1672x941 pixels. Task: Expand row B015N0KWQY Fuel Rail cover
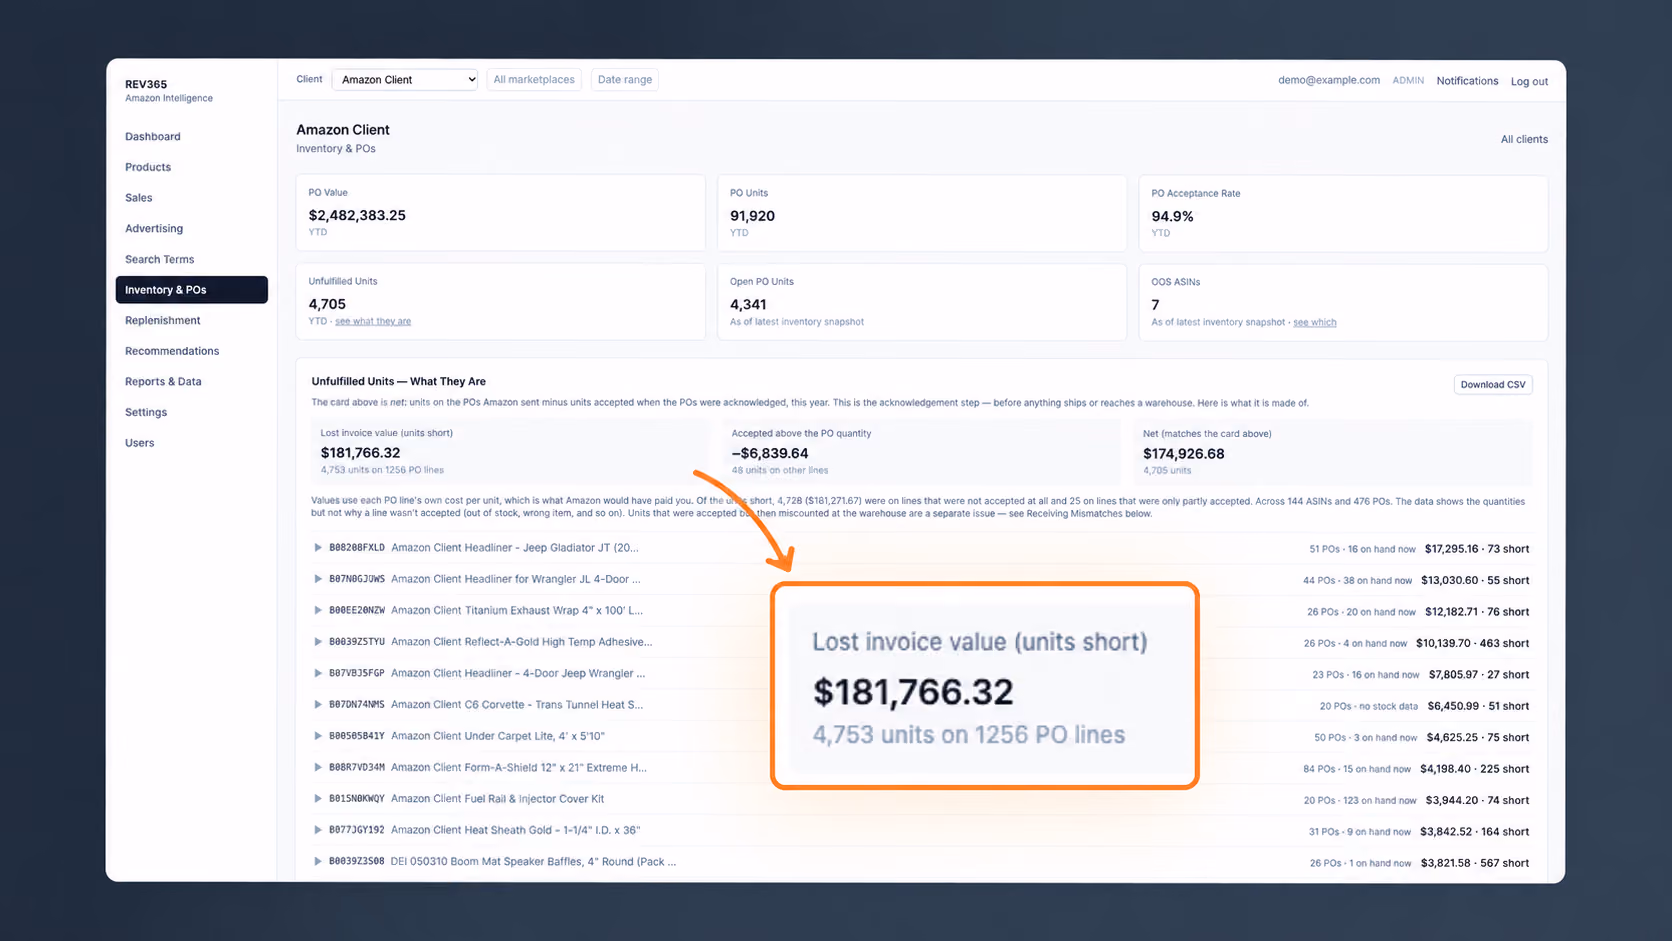click(x=318, y=799)
